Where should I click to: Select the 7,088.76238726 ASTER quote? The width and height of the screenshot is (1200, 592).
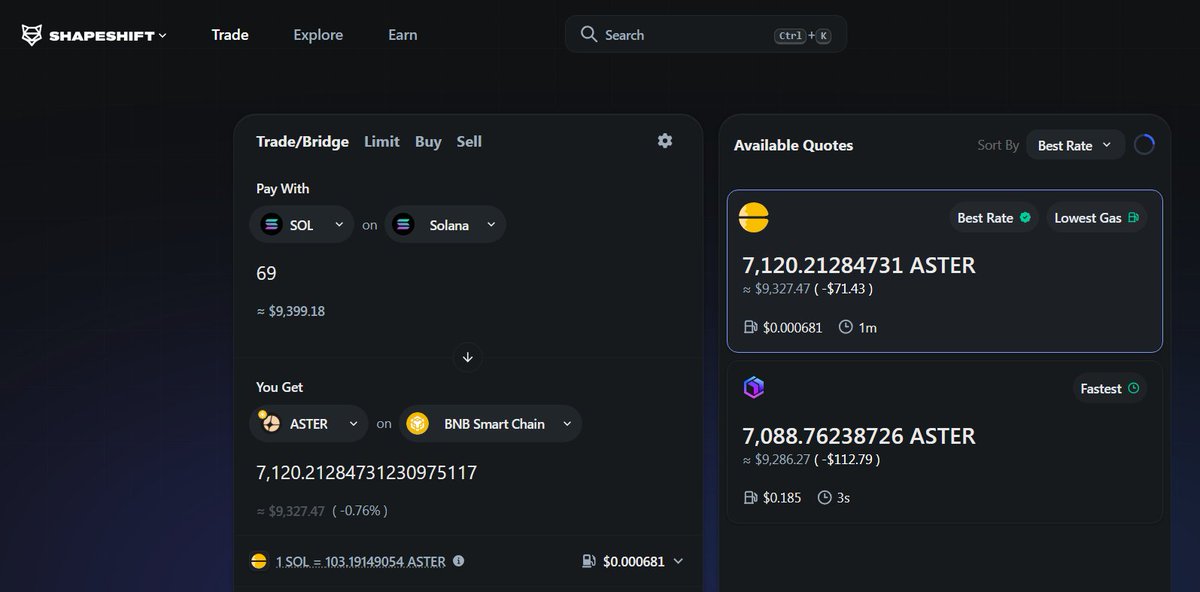[x=945, y=441]
